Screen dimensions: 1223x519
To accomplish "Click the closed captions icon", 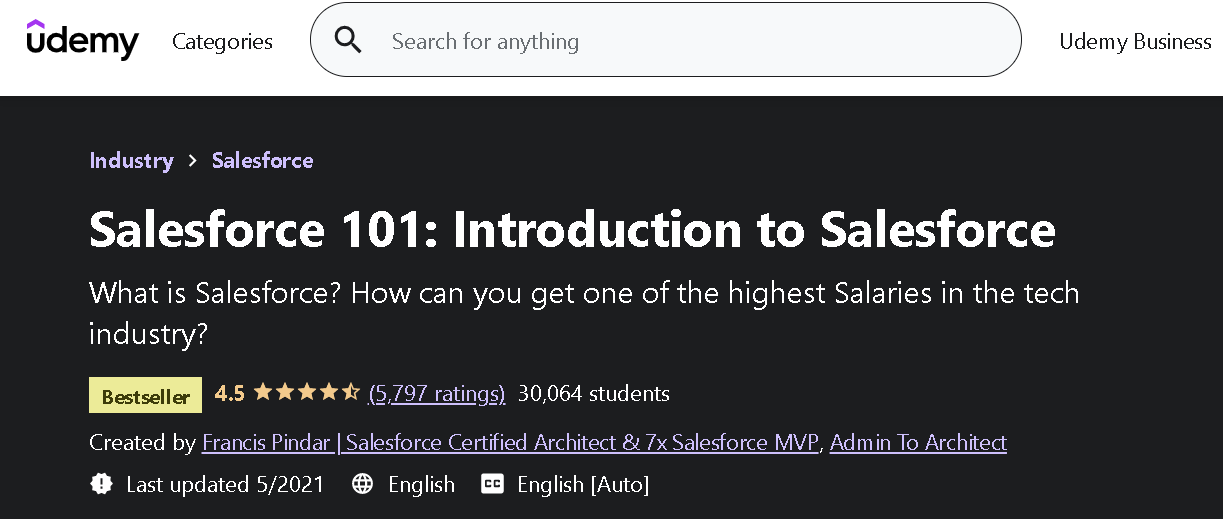I will click(492, 485).
